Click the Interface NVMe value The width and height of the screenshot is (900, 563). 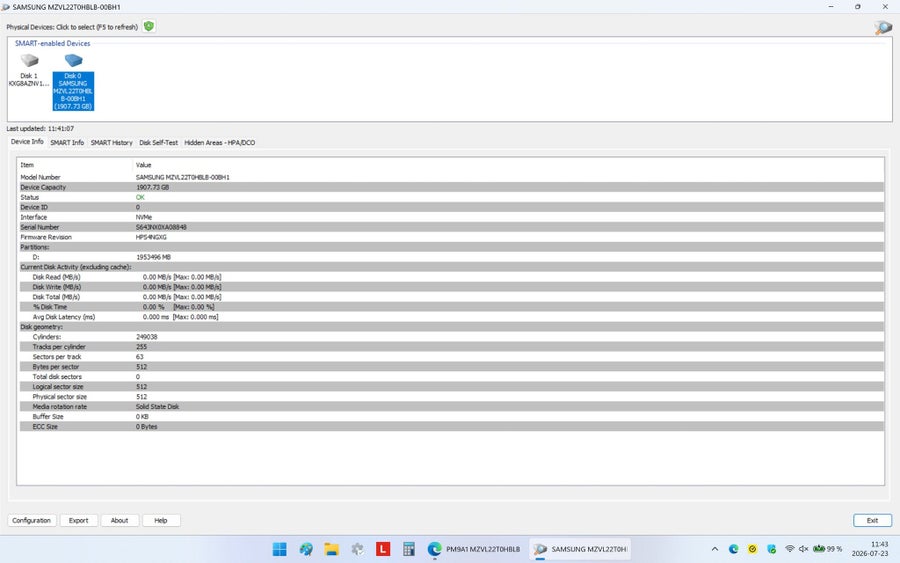click(143, 217)
